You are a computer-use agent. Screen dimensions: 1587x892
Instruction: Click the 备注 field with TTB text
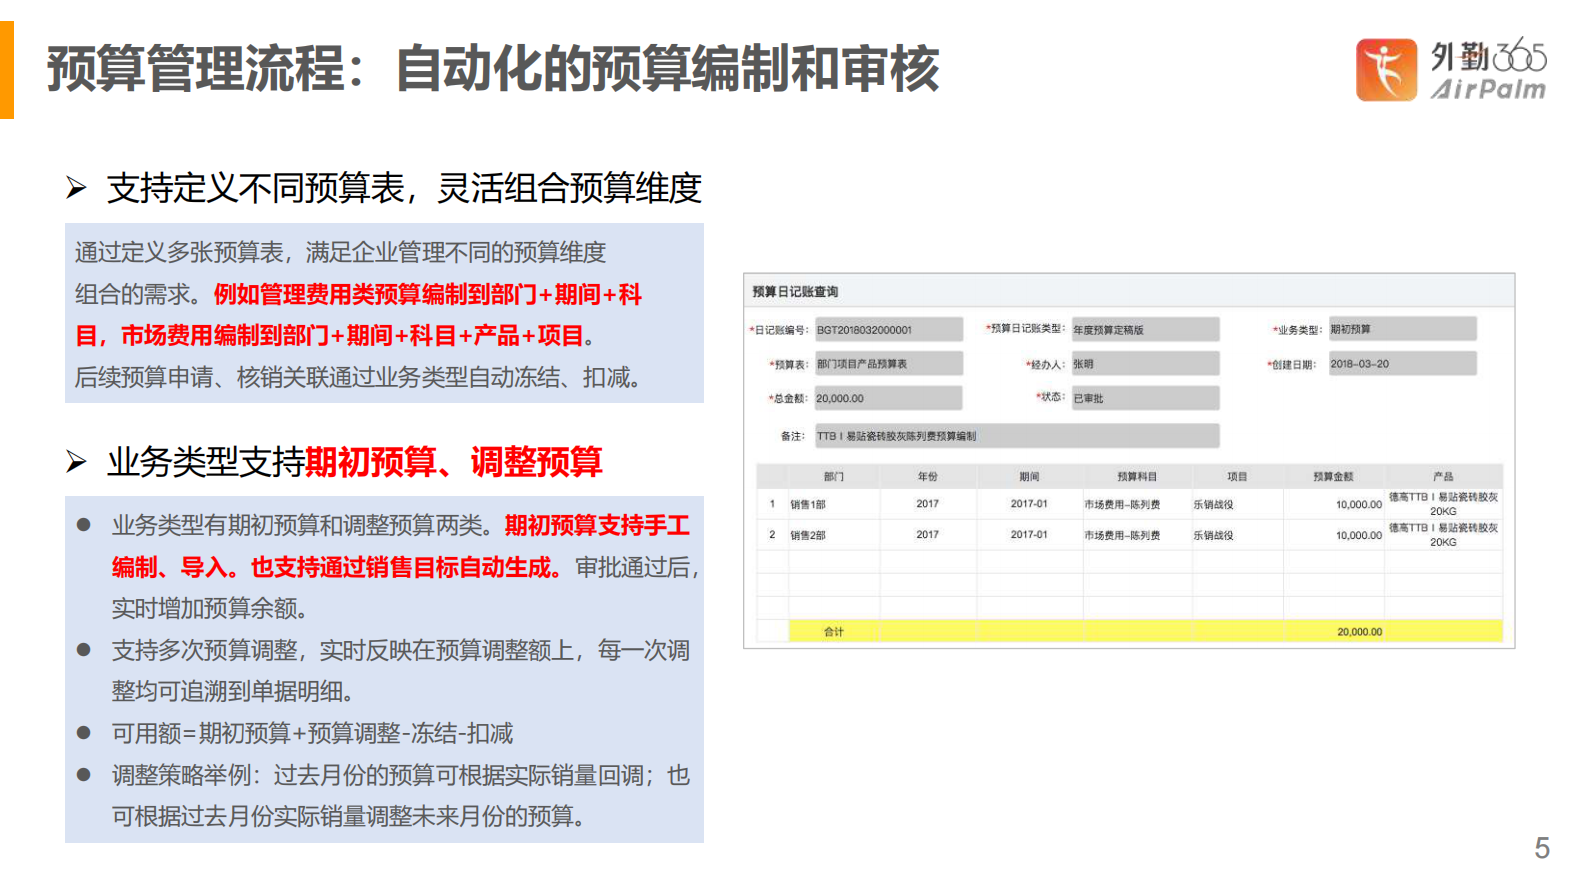click(x=1017, y=436)
